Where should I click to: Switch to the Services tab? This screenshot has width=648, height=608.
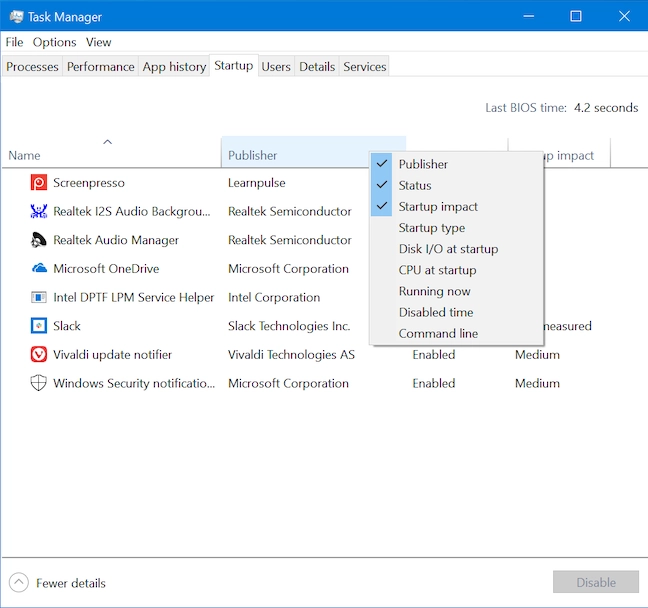(364, 67)
